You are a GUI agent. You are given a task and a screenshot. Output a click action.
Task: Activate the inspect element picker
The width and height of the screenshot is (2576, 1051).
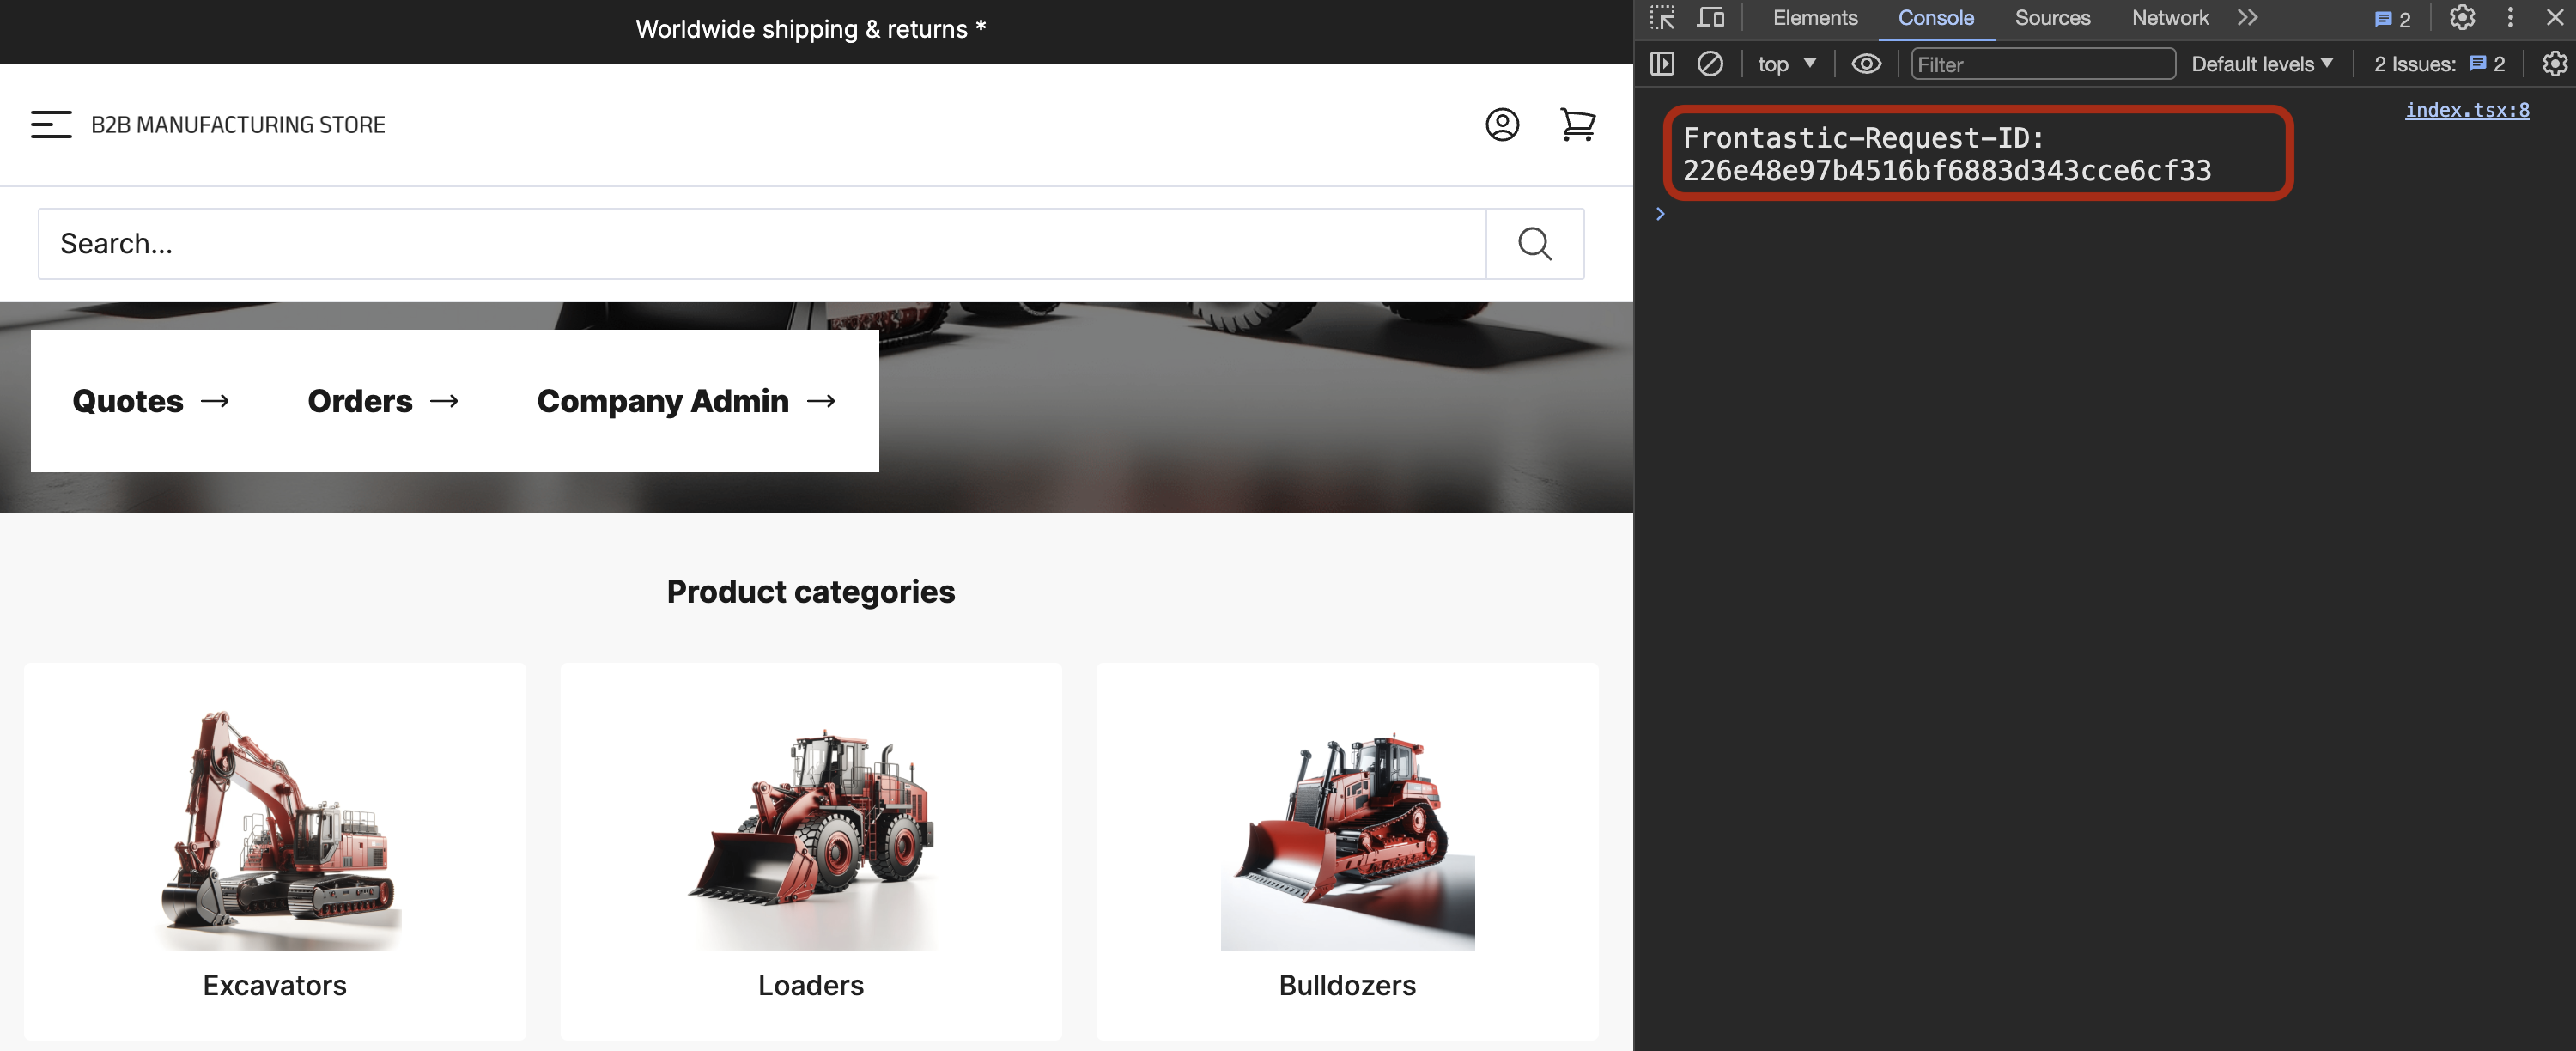pyautogui.click(x=1662, y=18)
